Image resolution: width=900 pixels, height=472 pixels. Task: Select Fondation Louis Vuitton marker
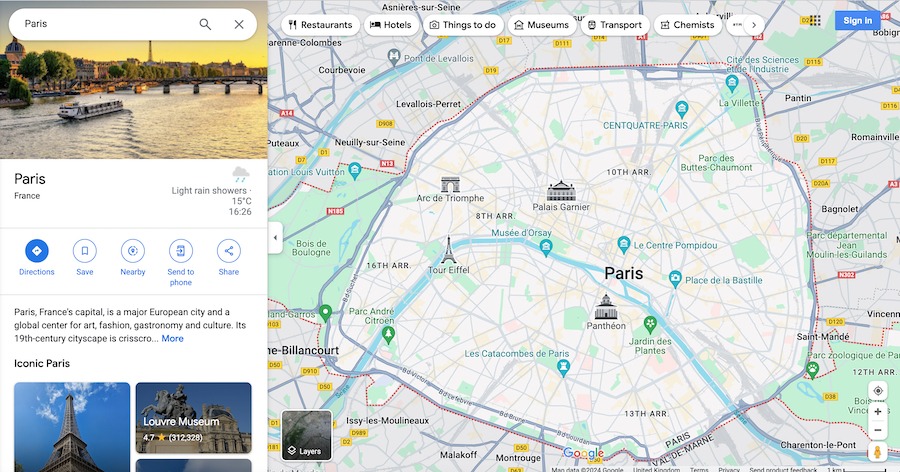tap(355, 170)
